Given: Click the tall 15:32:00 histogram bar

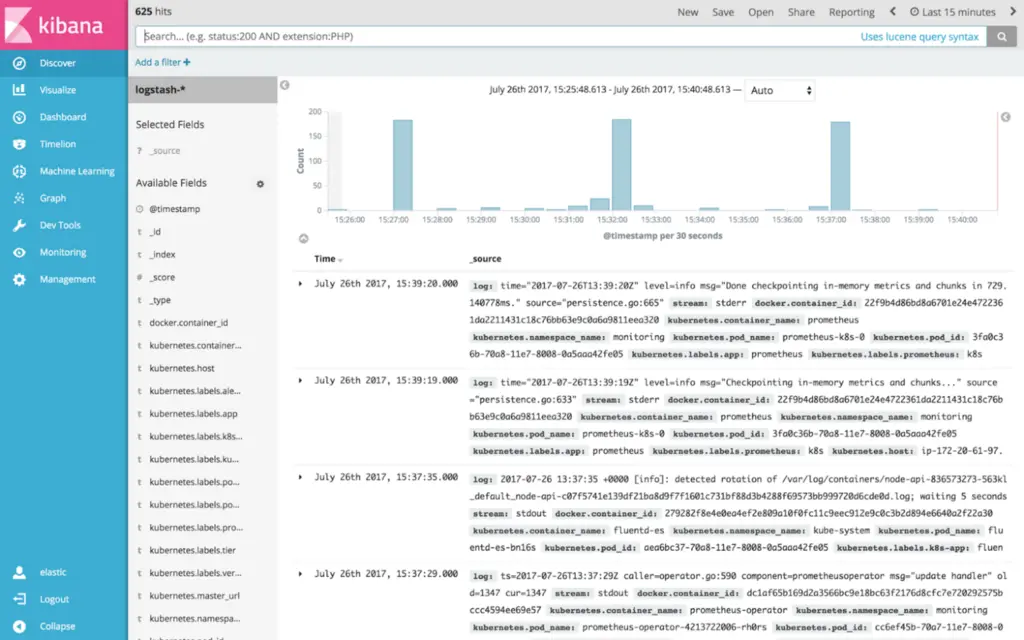Looking at the screenshot, I should click(x=621, y=165).
